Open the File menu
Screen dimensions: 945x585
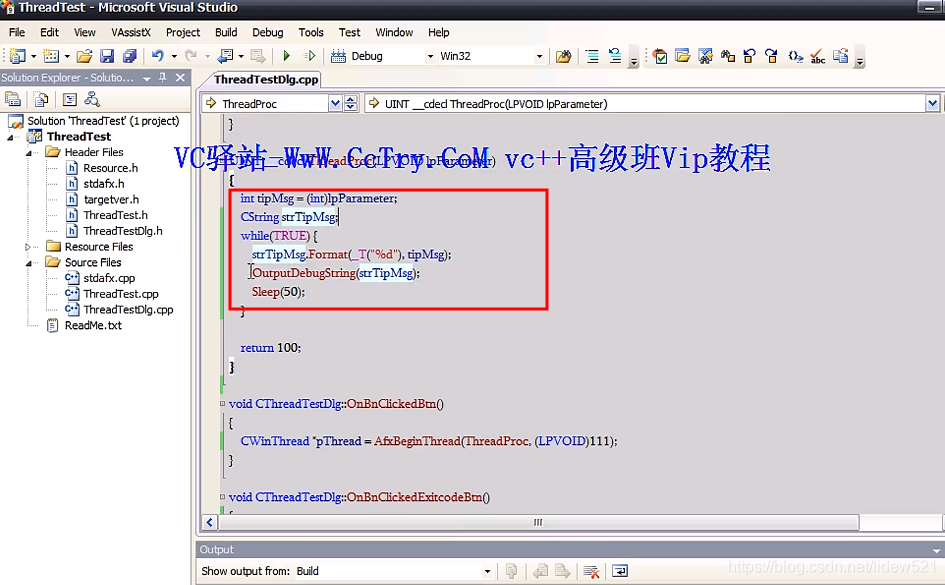[x=17, y=33]
